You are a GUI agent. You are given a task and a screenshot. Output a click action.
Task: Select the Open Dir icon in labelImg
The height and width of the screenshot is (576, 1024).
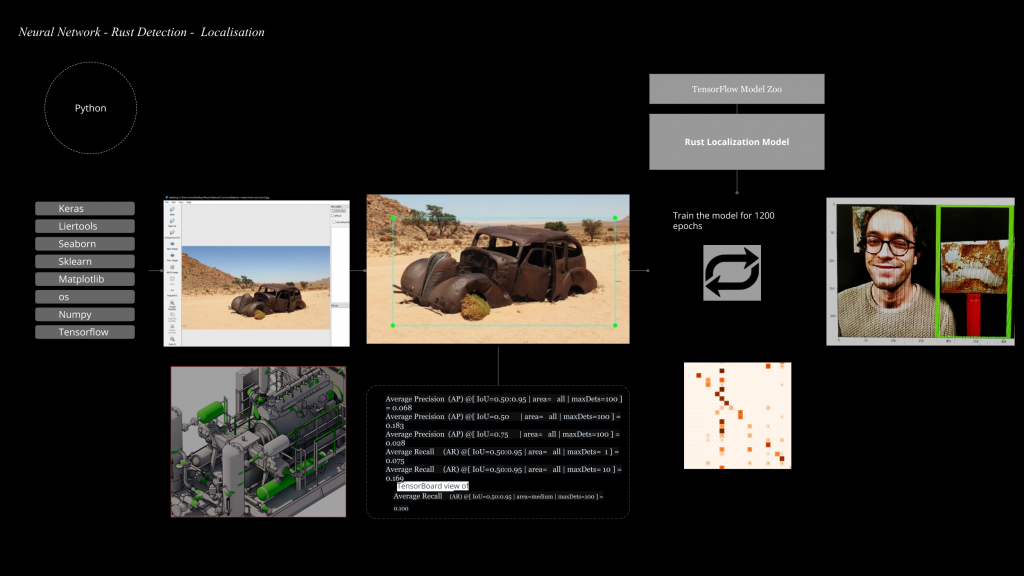click(171, 221)
